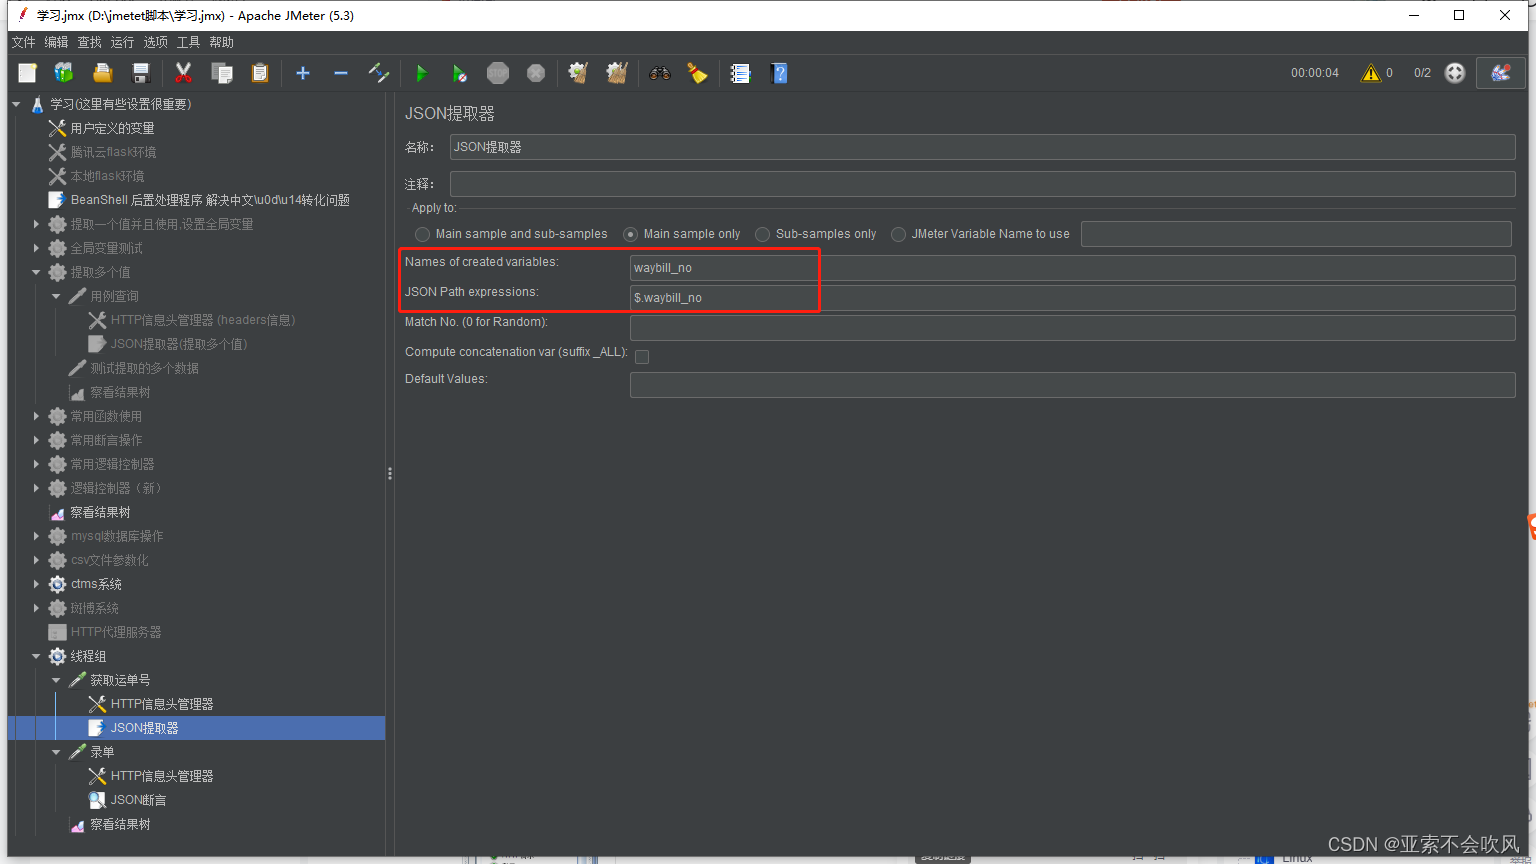Open the 编辑 menu
Viewport: 1536px width, 864px height.
pos(56,42)
